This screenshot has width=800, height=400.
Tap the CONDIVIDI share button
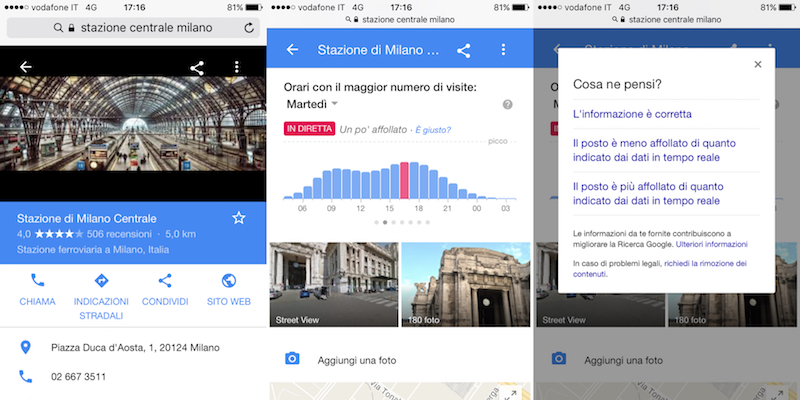(165, 281)
